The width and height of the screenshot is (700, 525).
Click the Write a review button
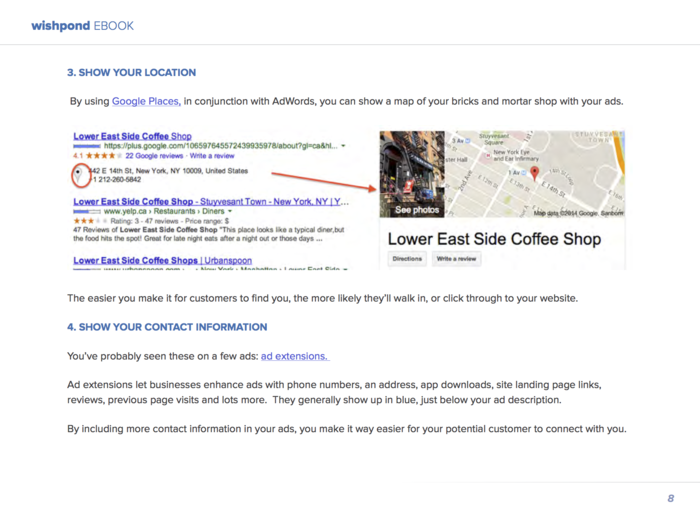point(456,259)
